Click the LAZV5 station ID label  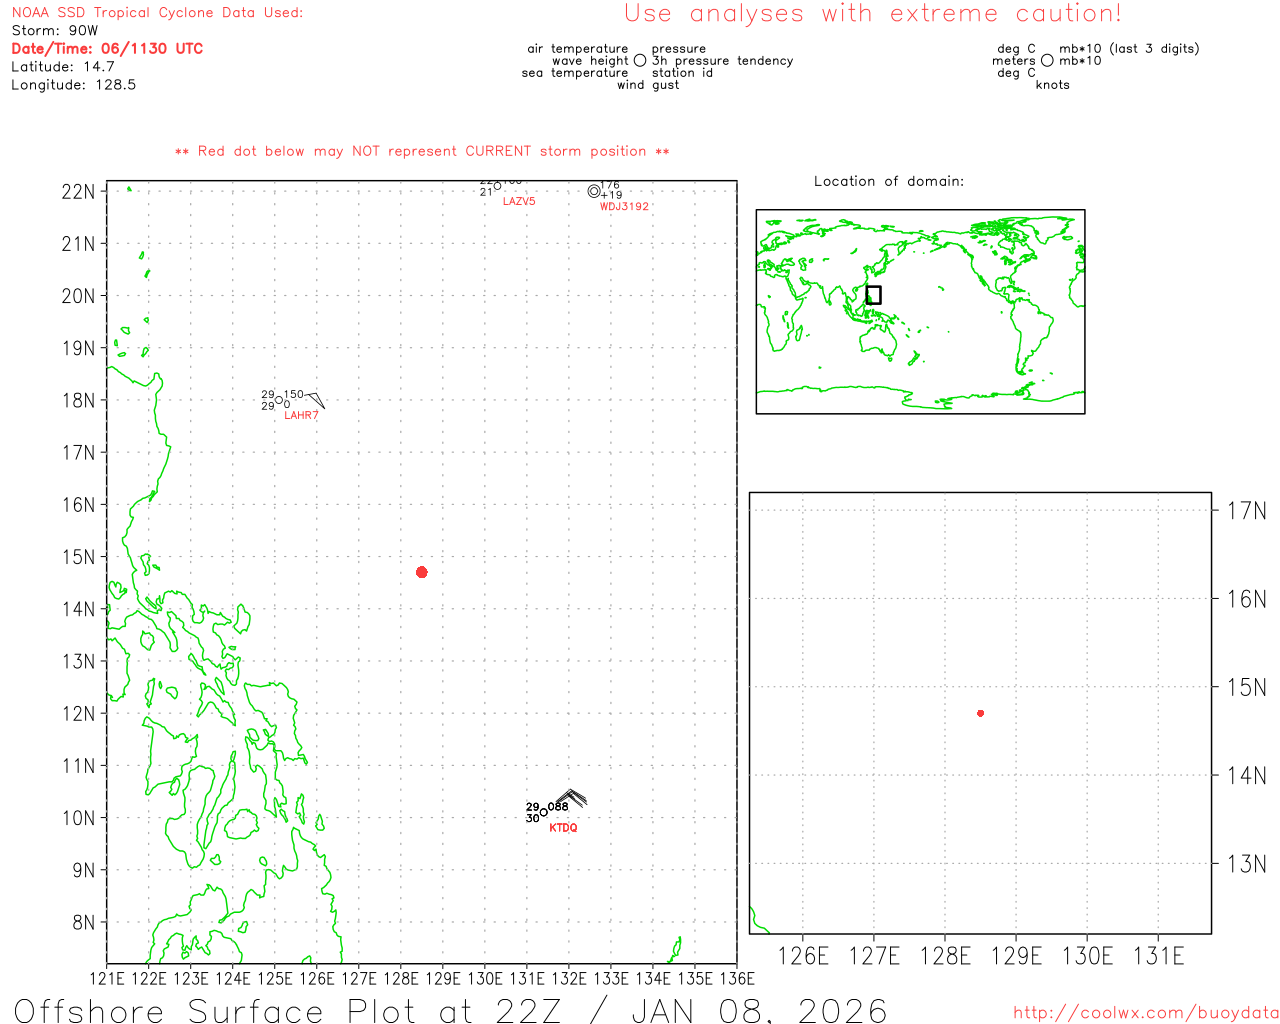click(x=519, y=202)
